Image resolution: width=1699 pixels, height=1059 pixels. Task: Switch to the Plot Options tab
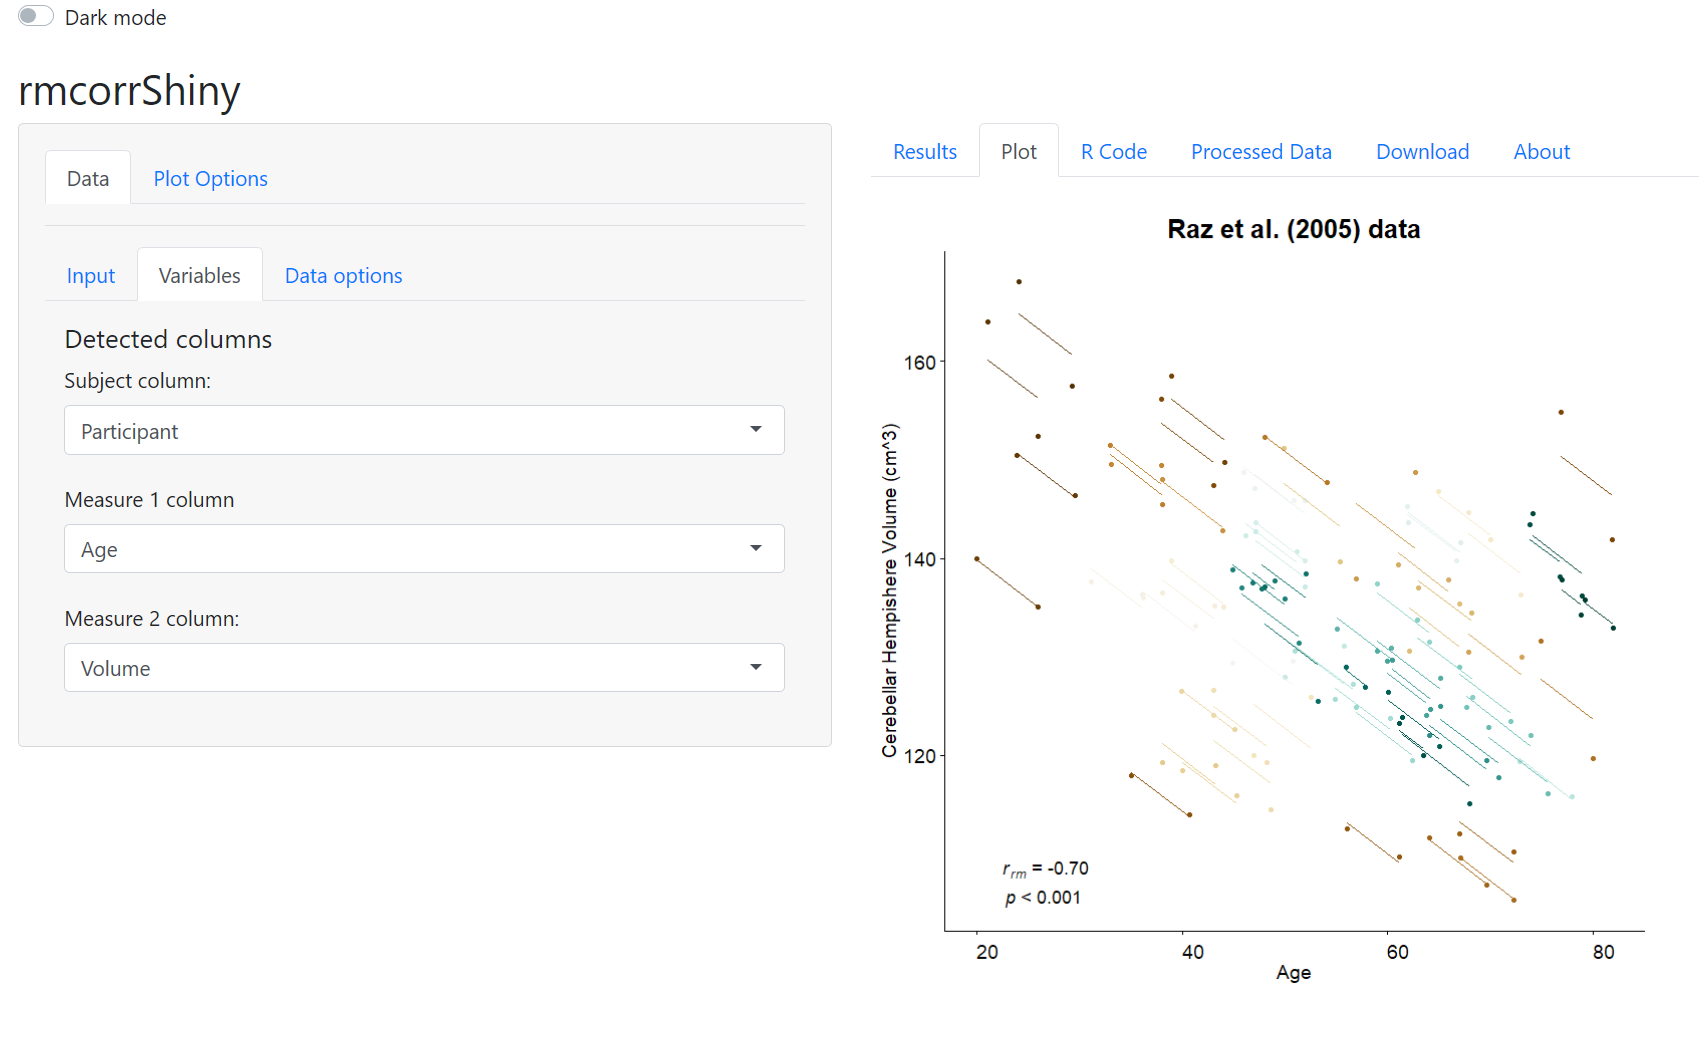[x=210, y=179]
